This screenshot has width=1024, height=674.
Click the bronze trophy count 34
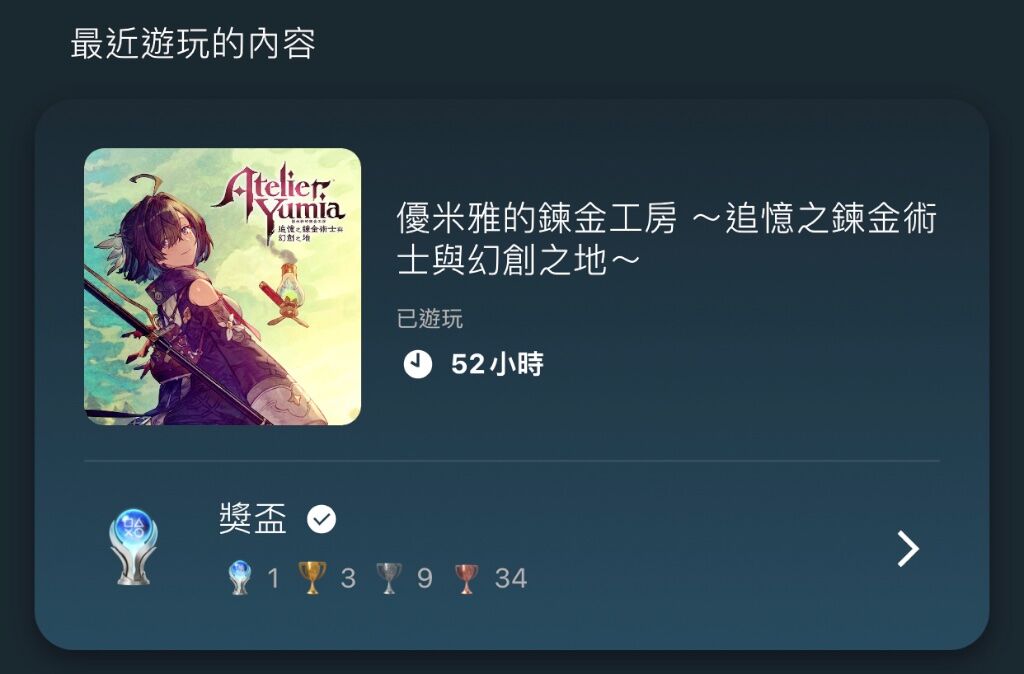(511, 578)
